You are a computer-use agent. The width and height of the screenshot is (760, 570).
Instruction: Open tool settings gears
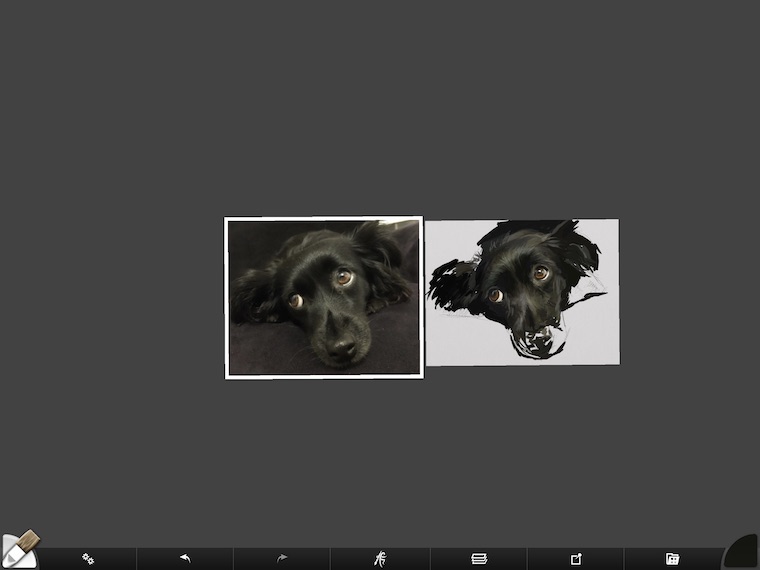click(x=88, y=559)
